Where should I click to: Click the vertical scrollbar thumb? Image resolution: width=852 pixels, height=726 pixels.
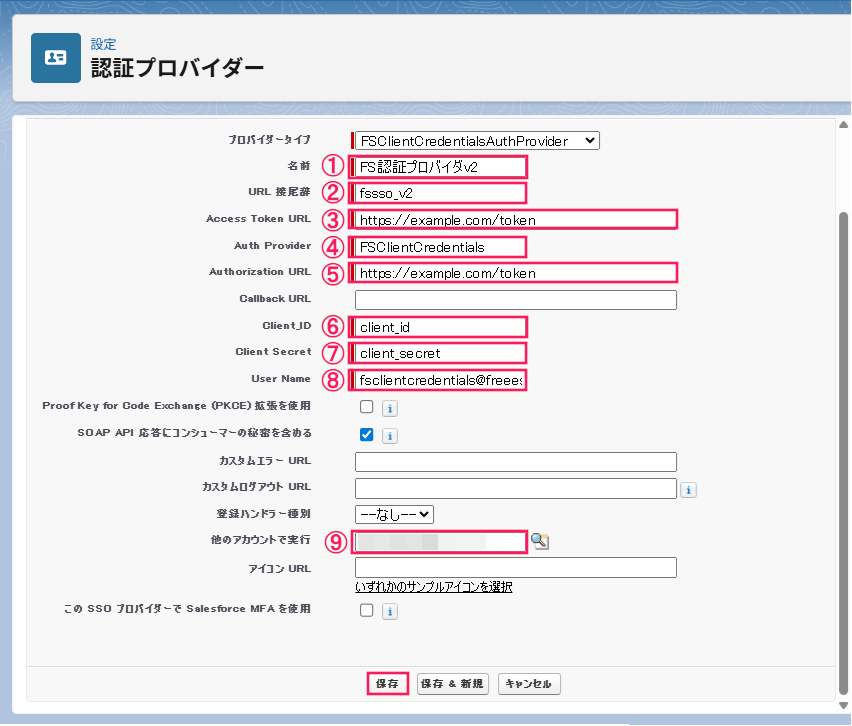pos(843,454)
